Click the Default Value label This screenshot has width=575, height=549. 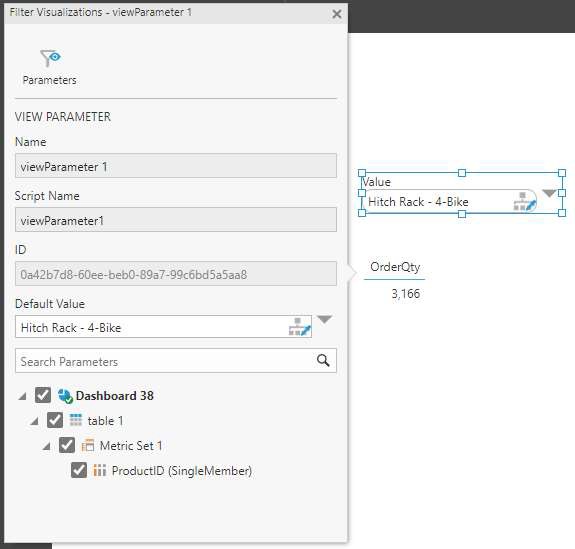point(50,304)
